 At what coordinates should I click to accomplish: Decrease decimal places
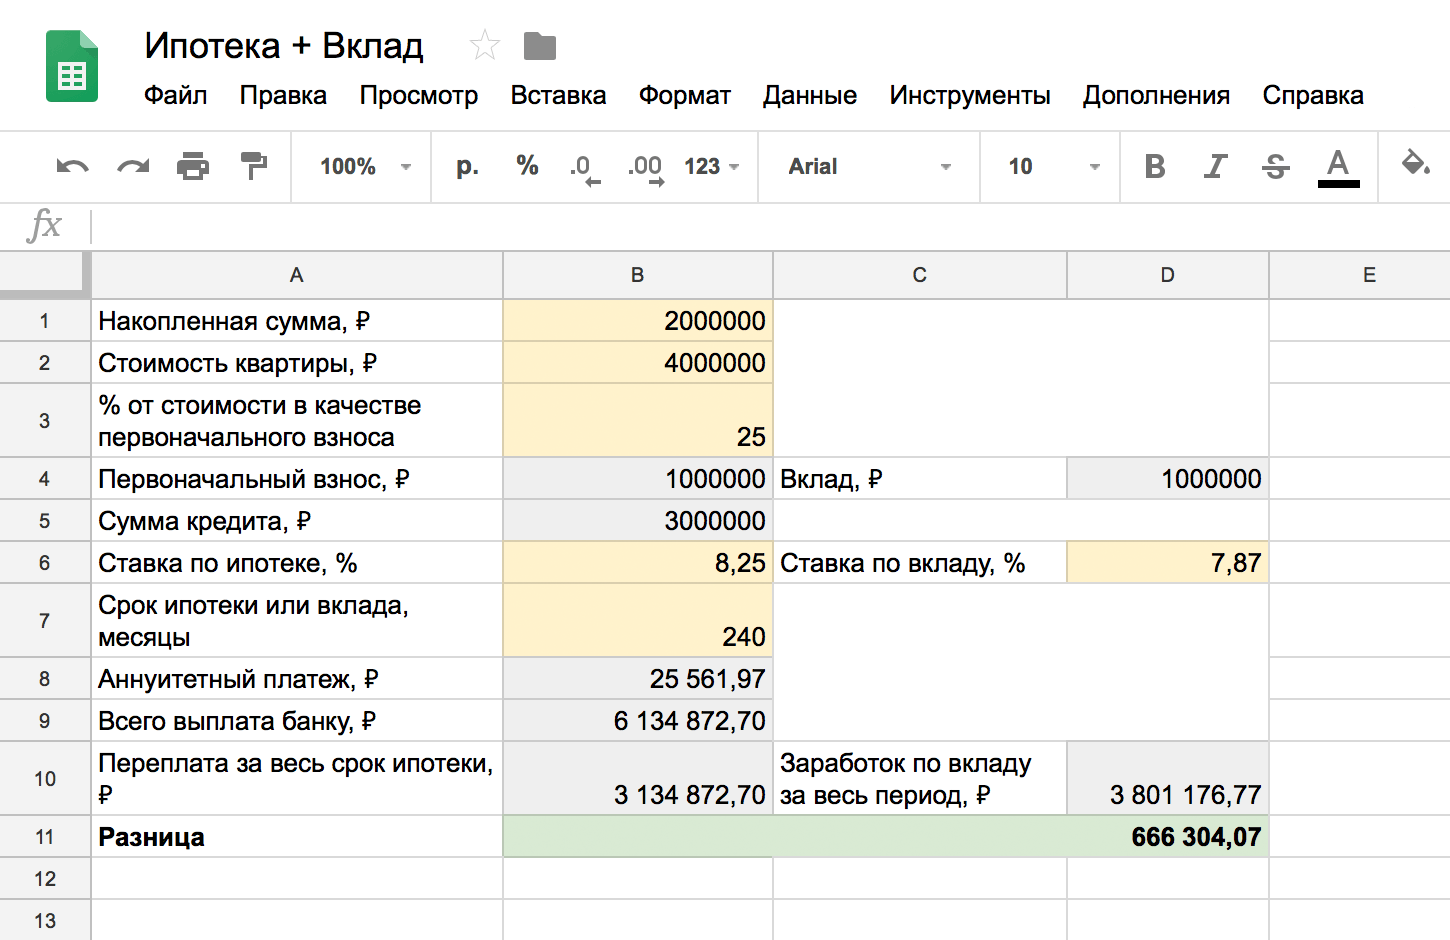585,168
